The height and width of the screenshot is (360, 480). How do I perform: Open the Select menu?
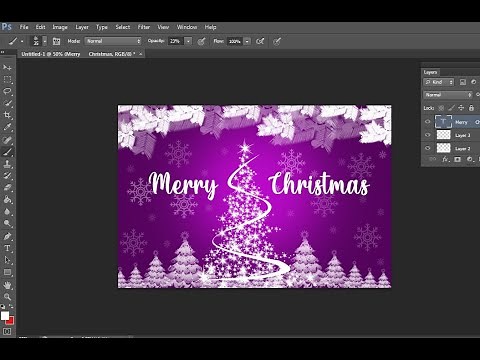point(123,27)
